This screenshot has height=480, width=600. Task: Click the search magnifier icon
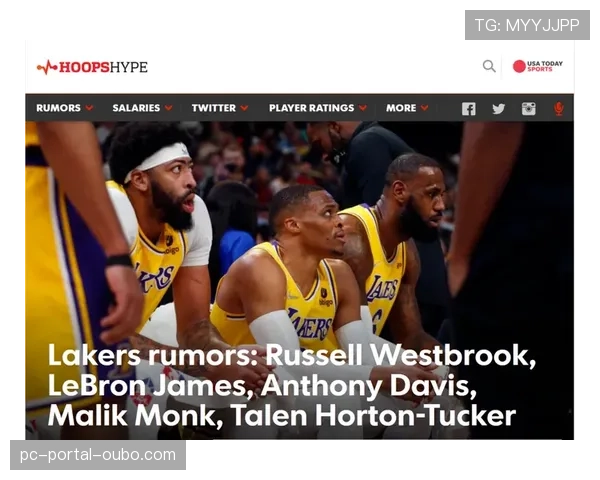pyautogui.click(x=489, y=66)
